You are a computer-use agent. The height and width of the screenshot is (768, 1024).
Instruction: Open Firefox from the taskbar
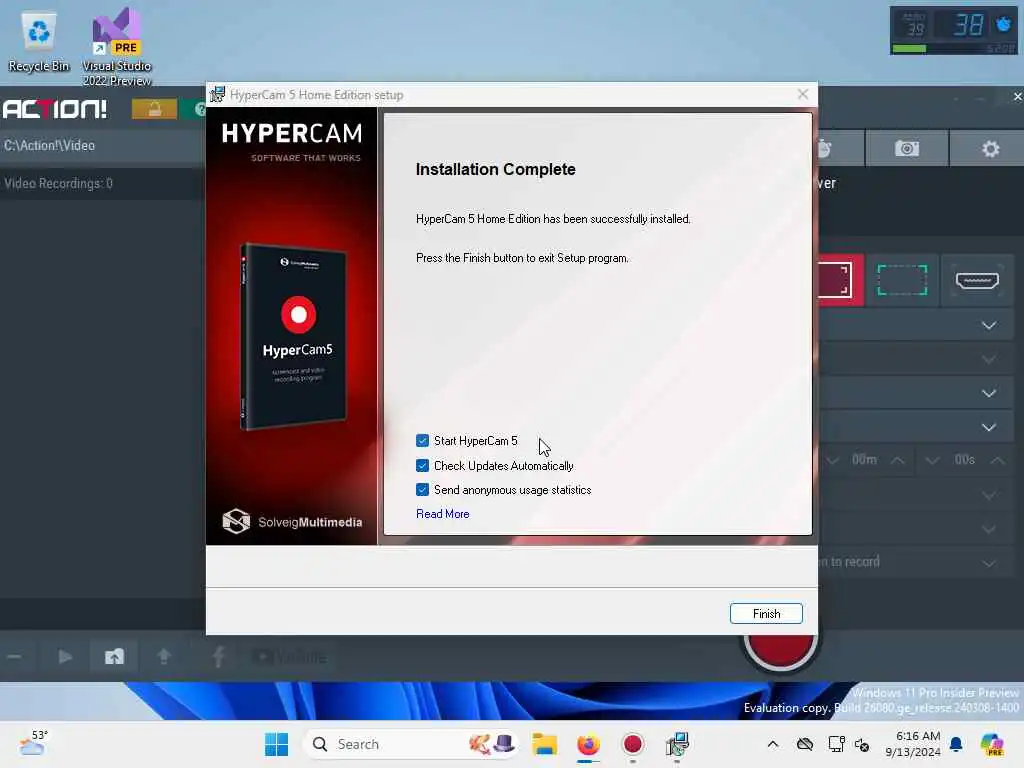click(x=588, y=744)
